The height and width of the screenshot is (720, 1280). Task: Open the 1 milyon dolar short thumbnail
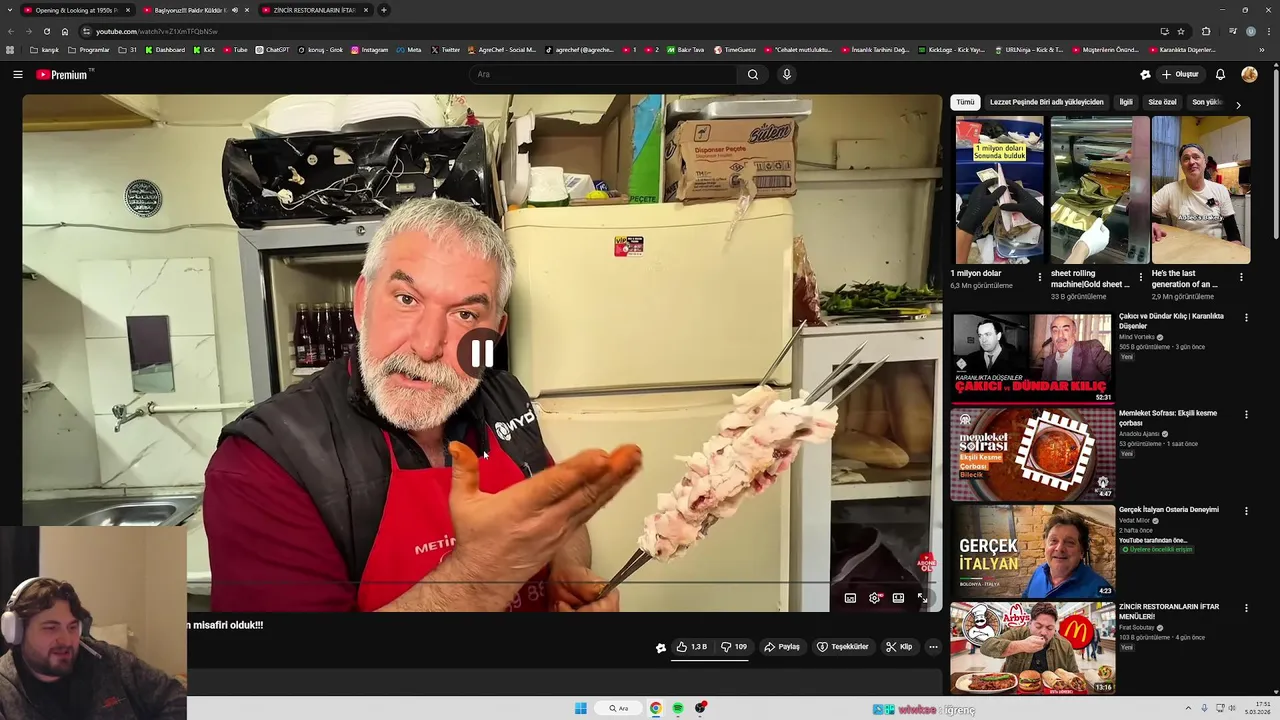tap(999, 190)
